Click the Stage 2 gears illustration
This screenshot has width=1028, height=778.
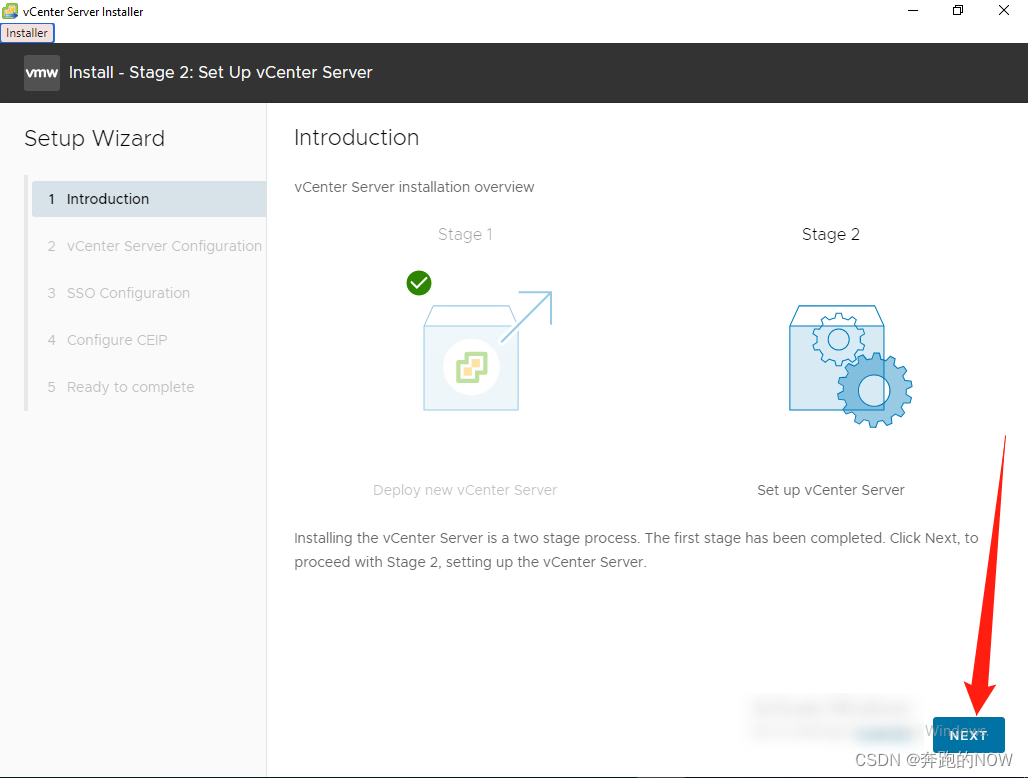(850, 366)
